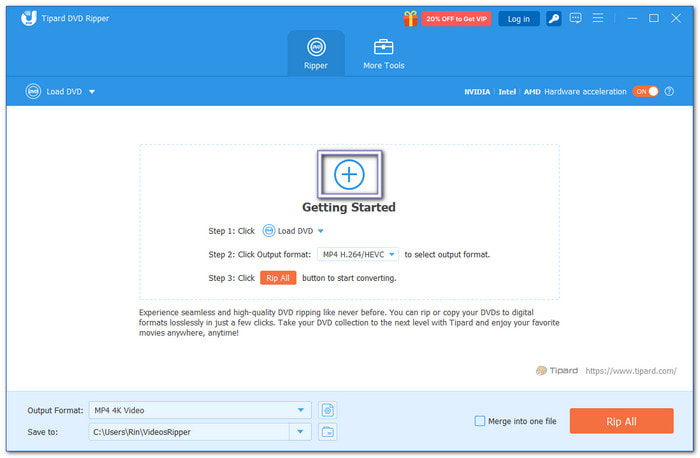This screenshot has width=700, height=458.
Task: Click the Load DVD disc icon in toolbar
Action: 33,92
